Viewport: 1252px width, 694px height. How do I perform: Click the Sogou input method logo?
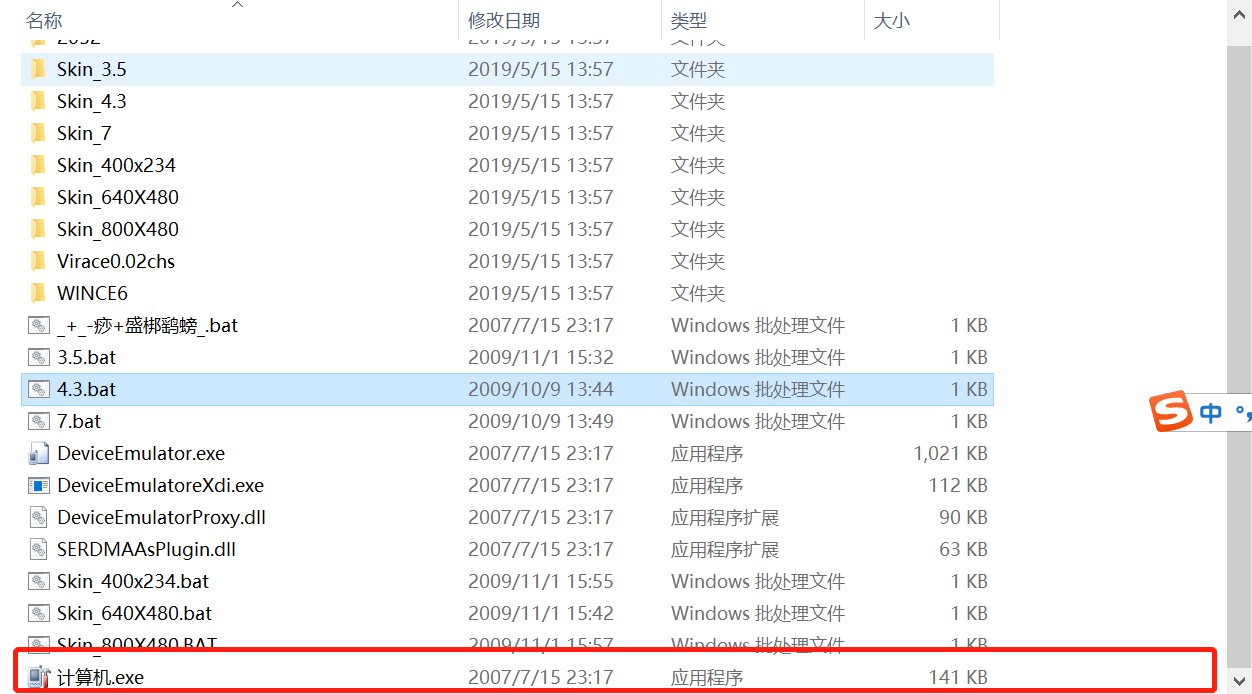(x=1169, y=411)
